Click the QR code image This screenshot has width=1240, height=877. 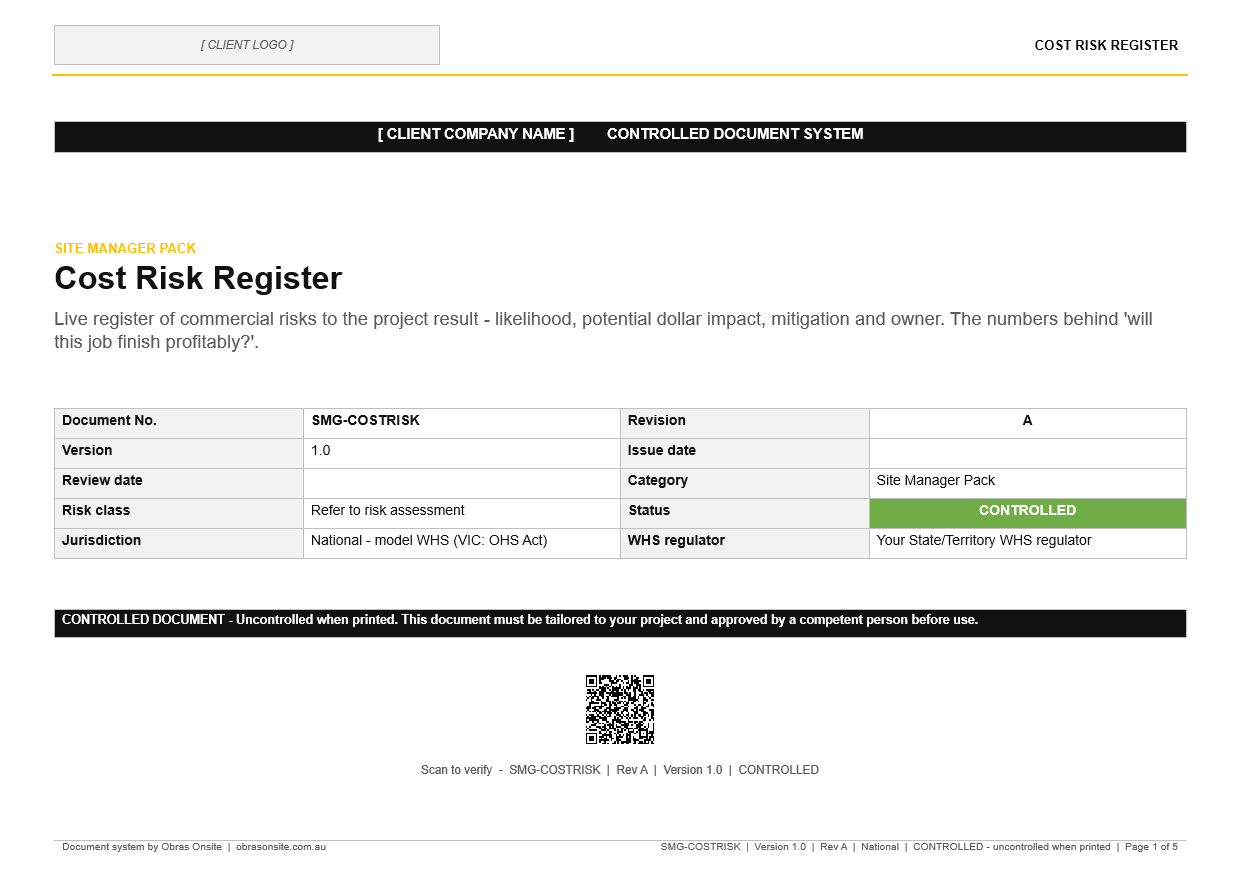click(620, 709)
